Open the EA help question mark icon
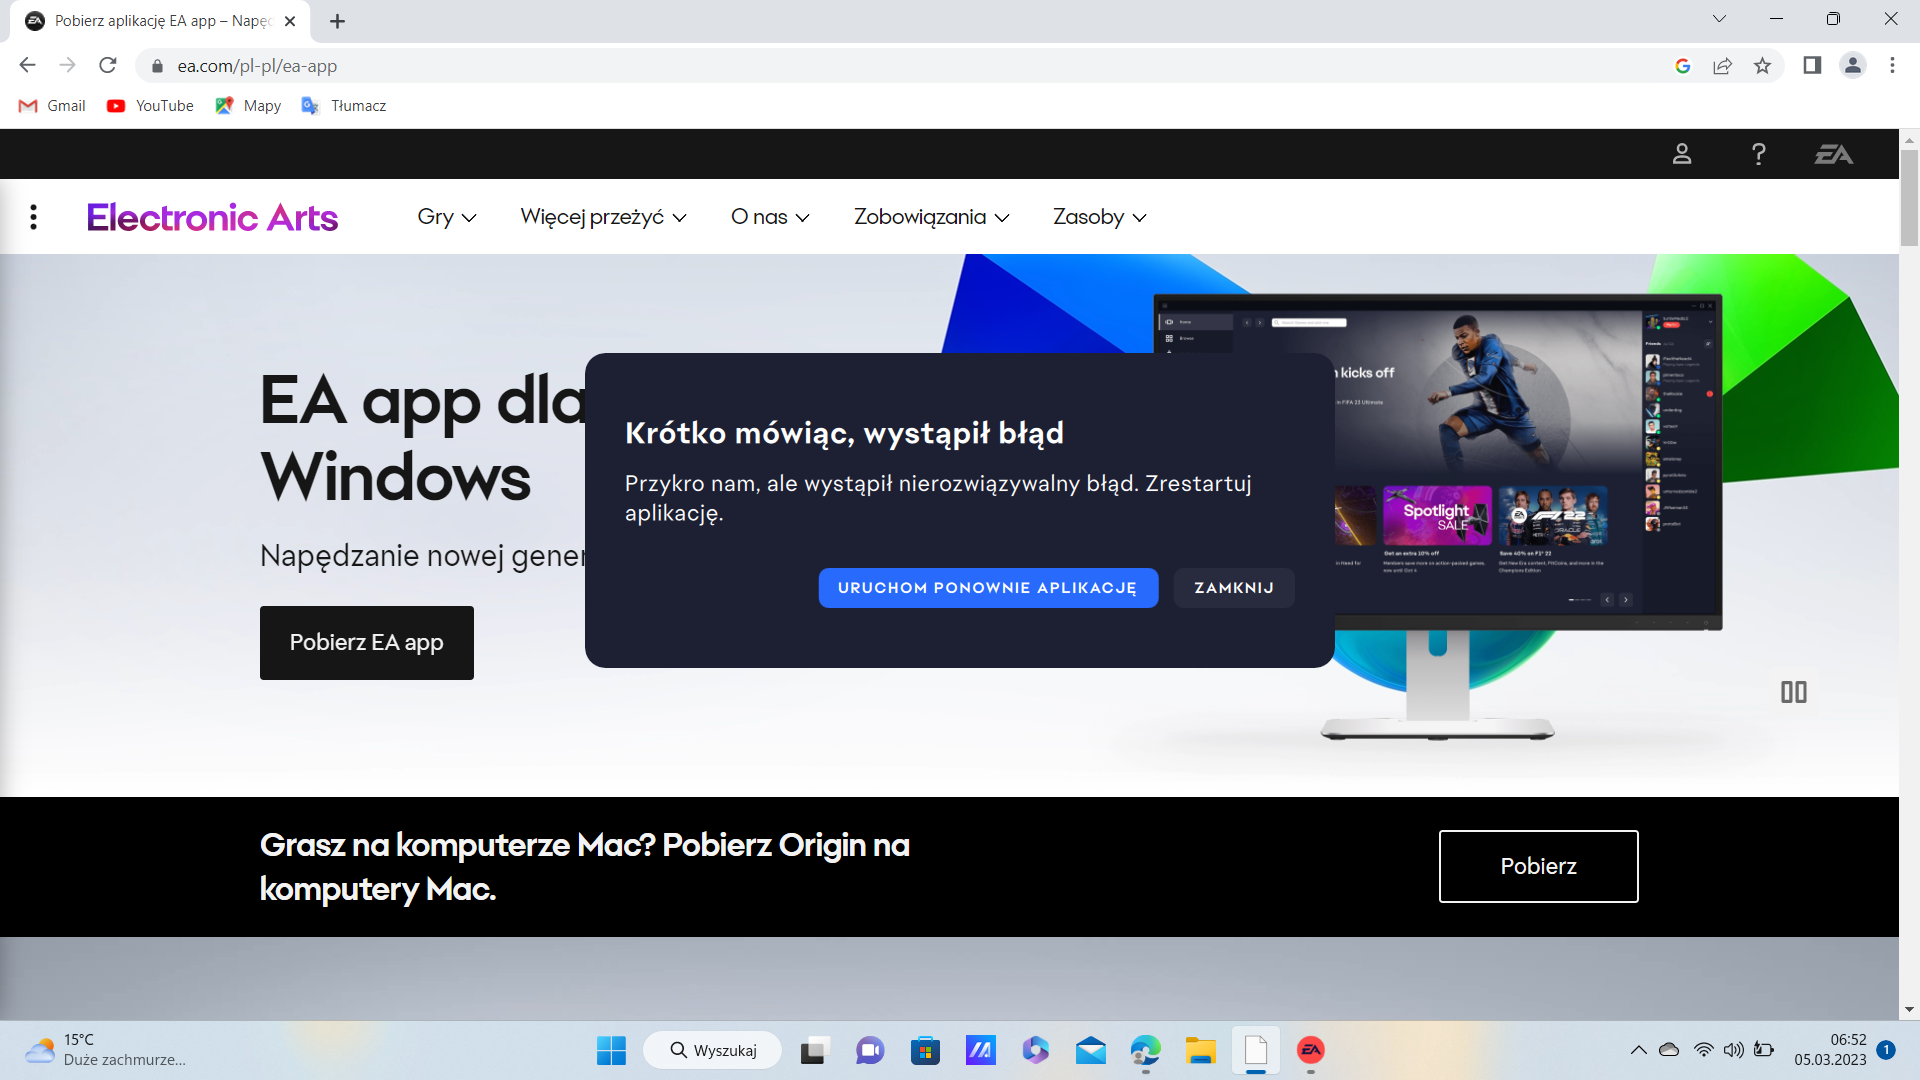The image size is (1920, 1080). click(x=1759, y=154)
